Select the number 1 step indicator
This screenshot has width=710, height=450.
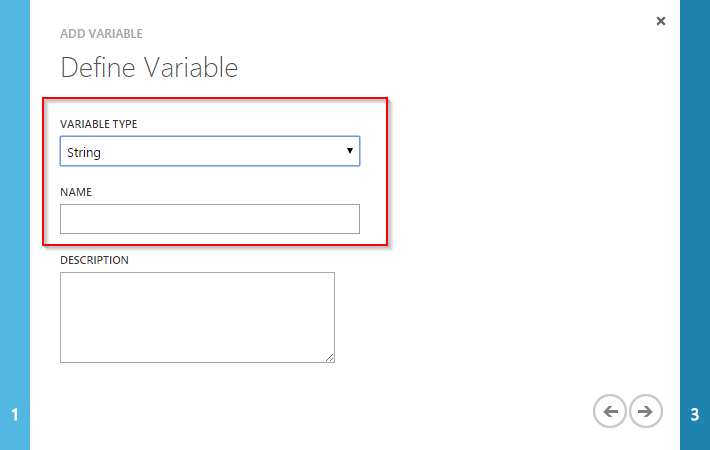coord(14,413)
